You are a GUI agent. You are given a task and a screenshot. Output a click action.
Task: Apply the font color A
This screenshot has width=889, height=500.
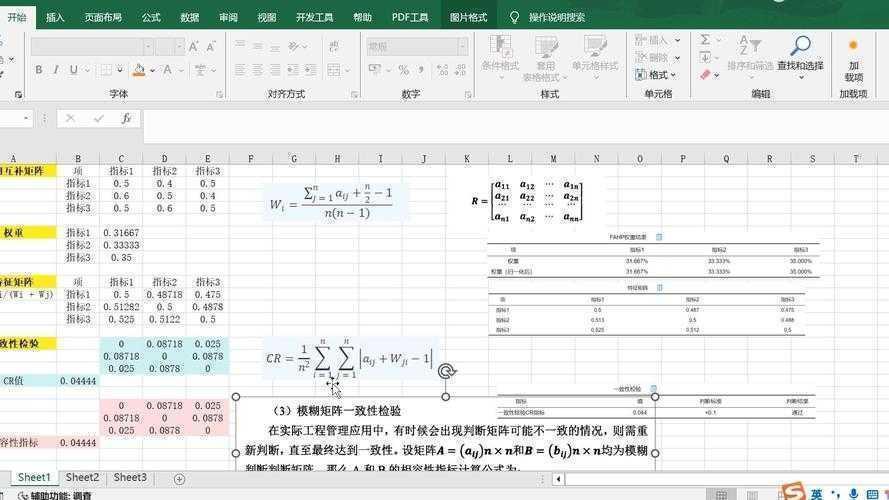(167, 70)
